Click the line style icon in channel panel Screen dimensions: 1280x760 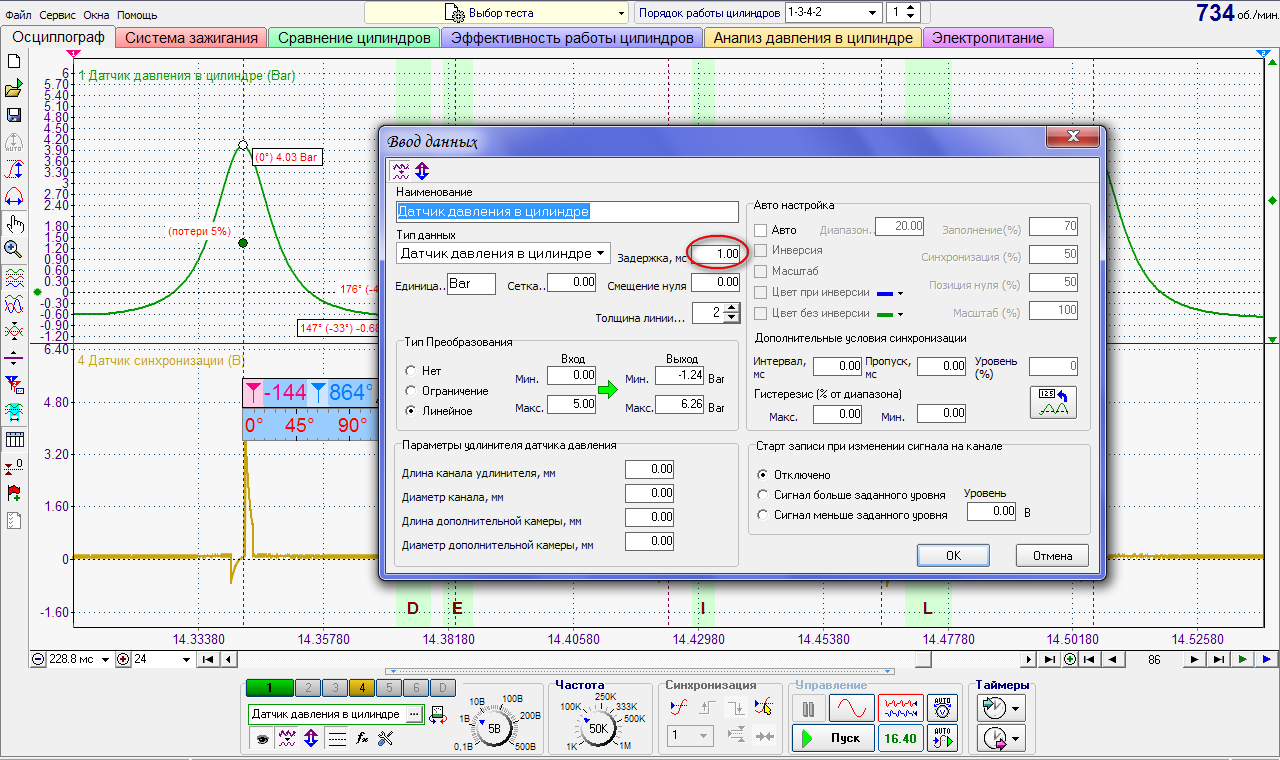tap(337, 739)
